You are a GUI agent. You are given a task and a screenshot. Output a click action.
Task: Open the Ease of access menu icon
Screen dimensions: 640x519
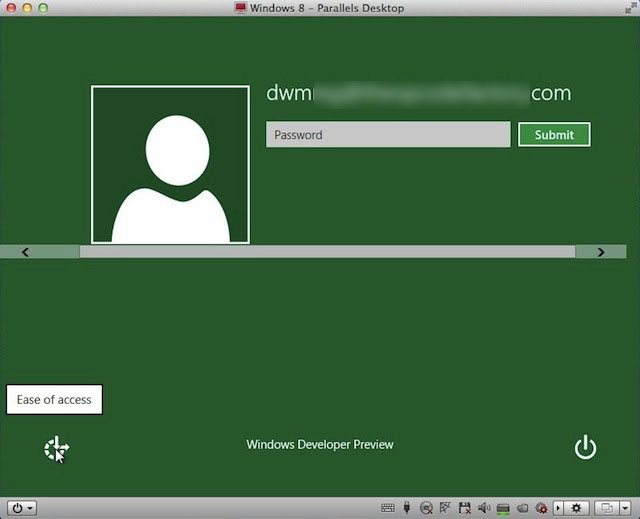[56, 449]
